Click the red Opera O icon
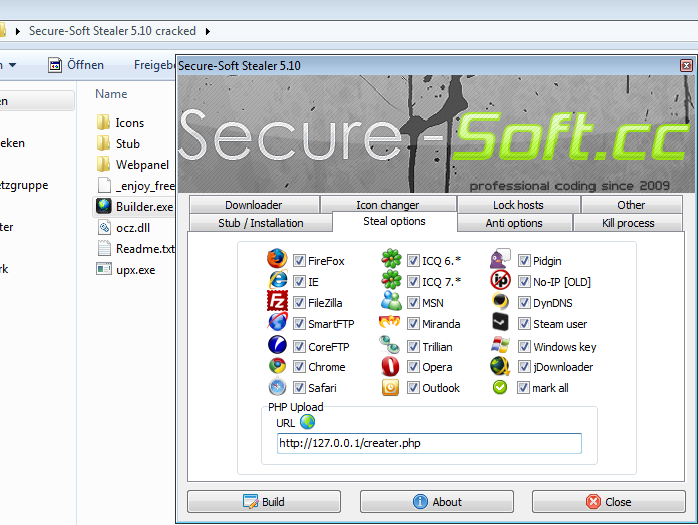698x525 pixels. tap(390, 366)
